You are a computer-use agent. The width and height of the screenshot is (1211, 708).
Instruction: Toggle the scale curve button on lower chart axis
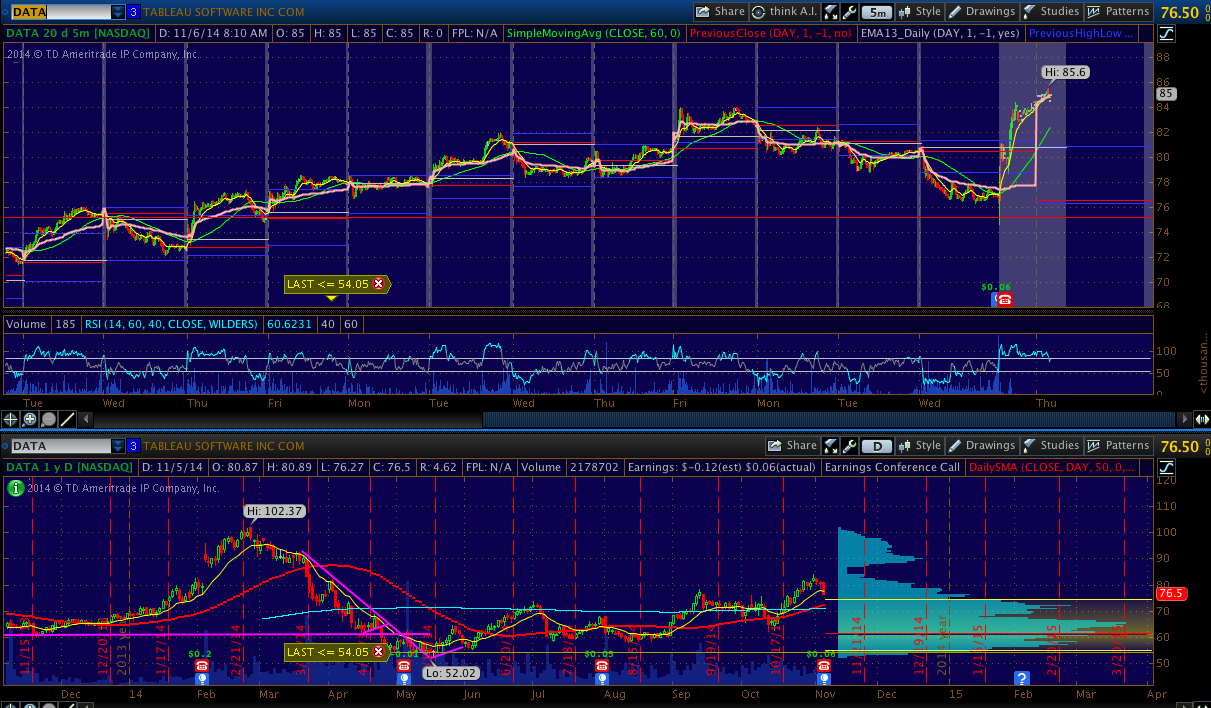click(1166, 467)
